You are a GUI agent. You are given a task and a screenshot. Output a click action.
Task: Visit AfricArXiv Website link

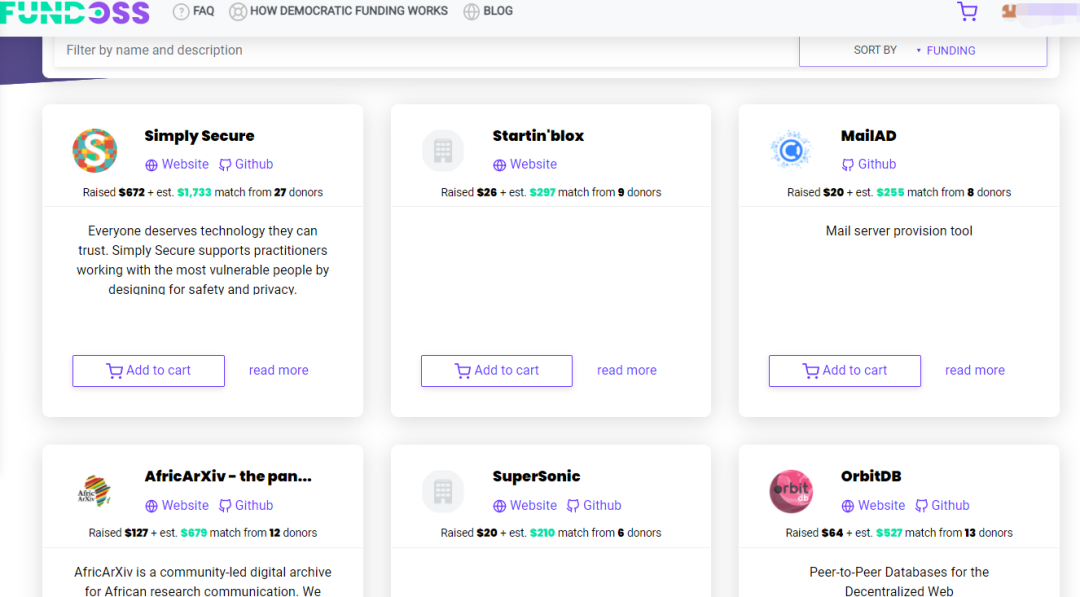click(x=177, y=505)
